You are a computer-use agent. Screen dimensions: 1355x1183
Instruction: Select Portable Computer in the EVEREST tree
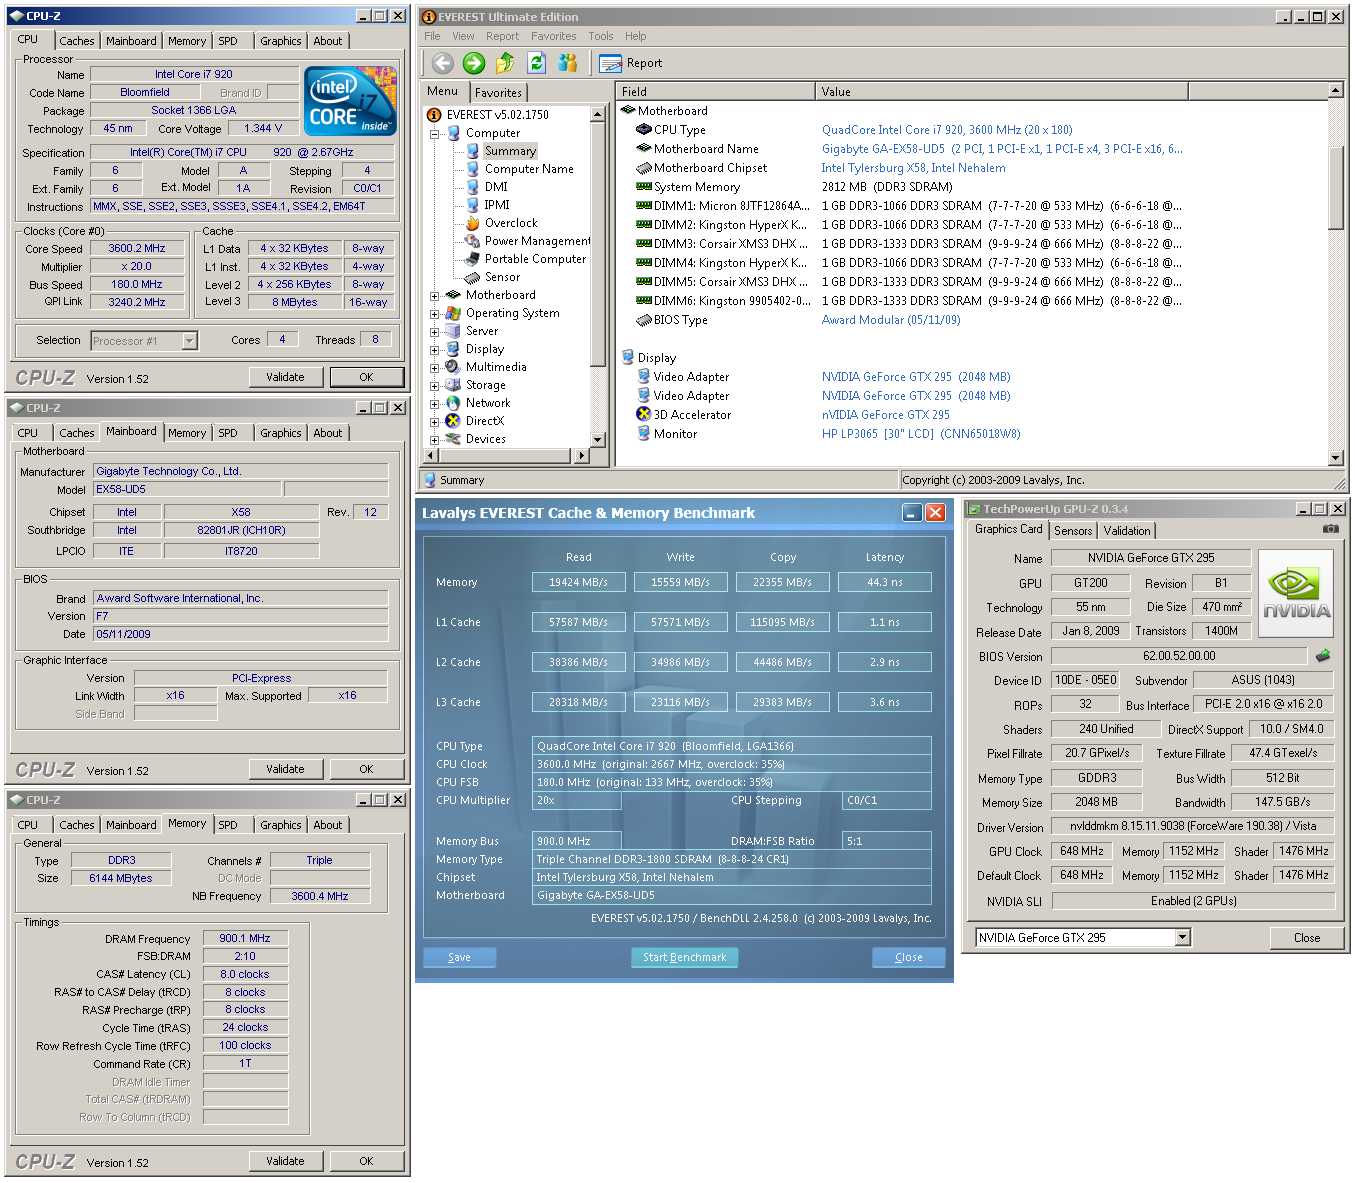point(525,259)
